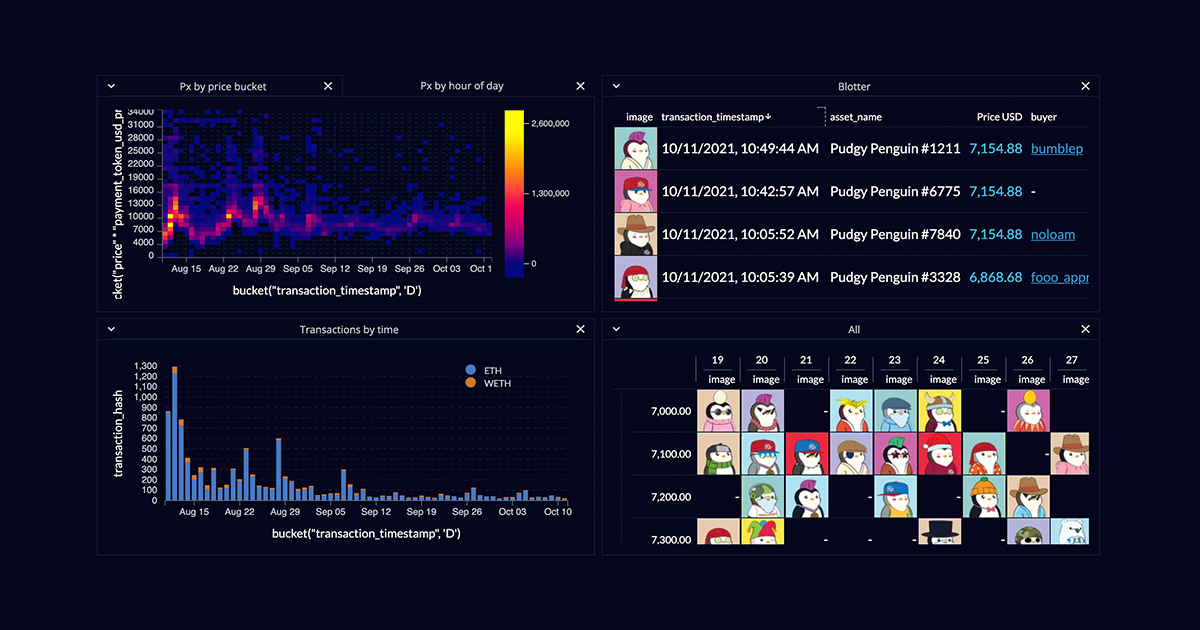Select the Pudgy Penguin #6775 name cell
1200x630 pixels.
(895, 191)
